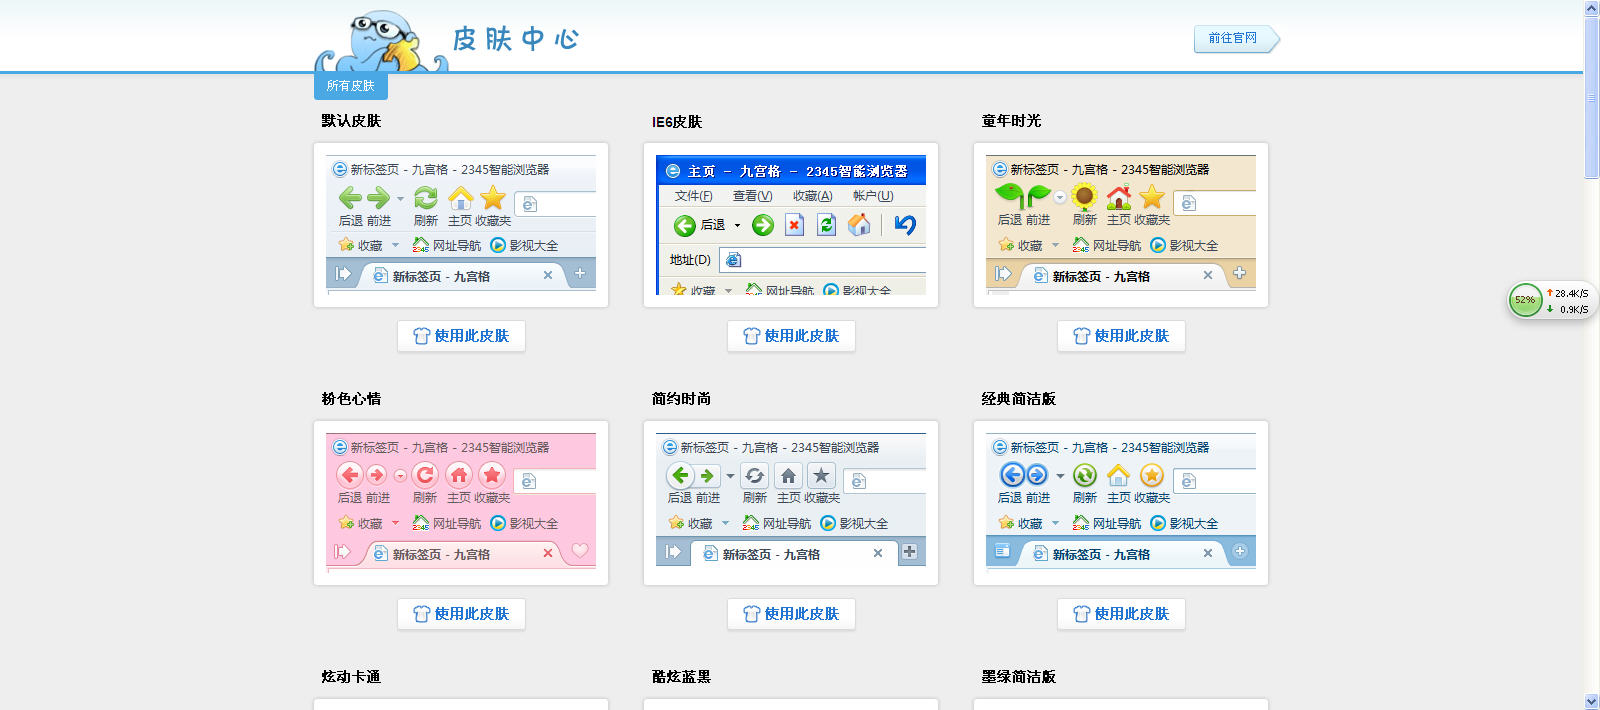Apply IE6皮肤 with its 使用此皮肤 button
Image resolution: width=1600 pixels, height=710 pixels.
[x=791, y=336]
